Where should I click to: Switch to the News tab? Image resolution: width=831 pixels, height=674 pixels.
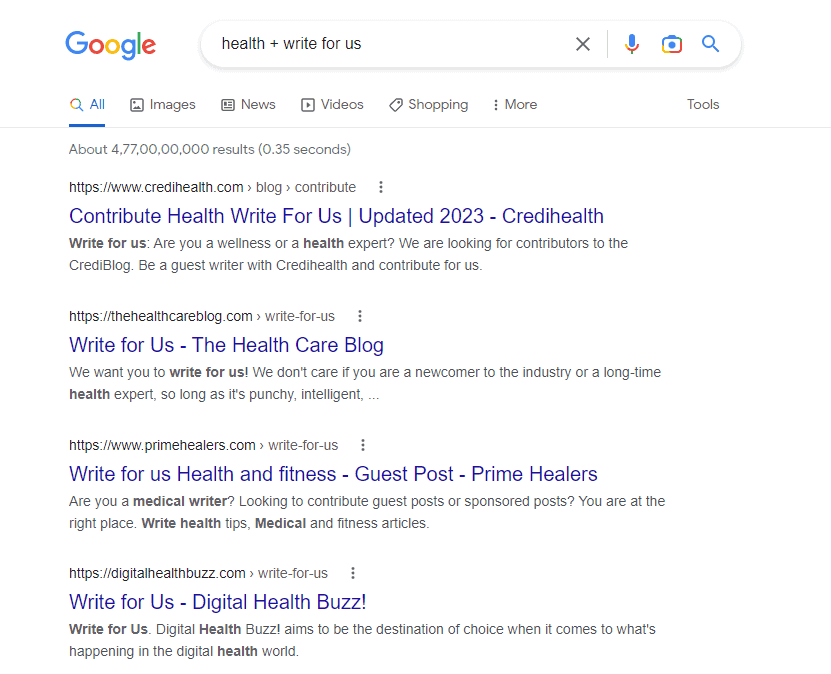click(x=248, y=105)
